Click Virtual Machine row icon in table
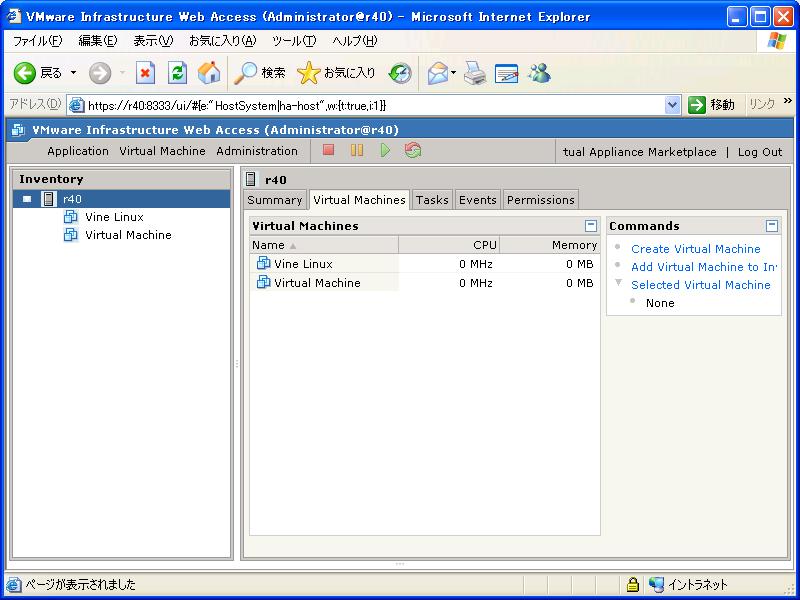800x600 pixels. (x=263, y=282)
